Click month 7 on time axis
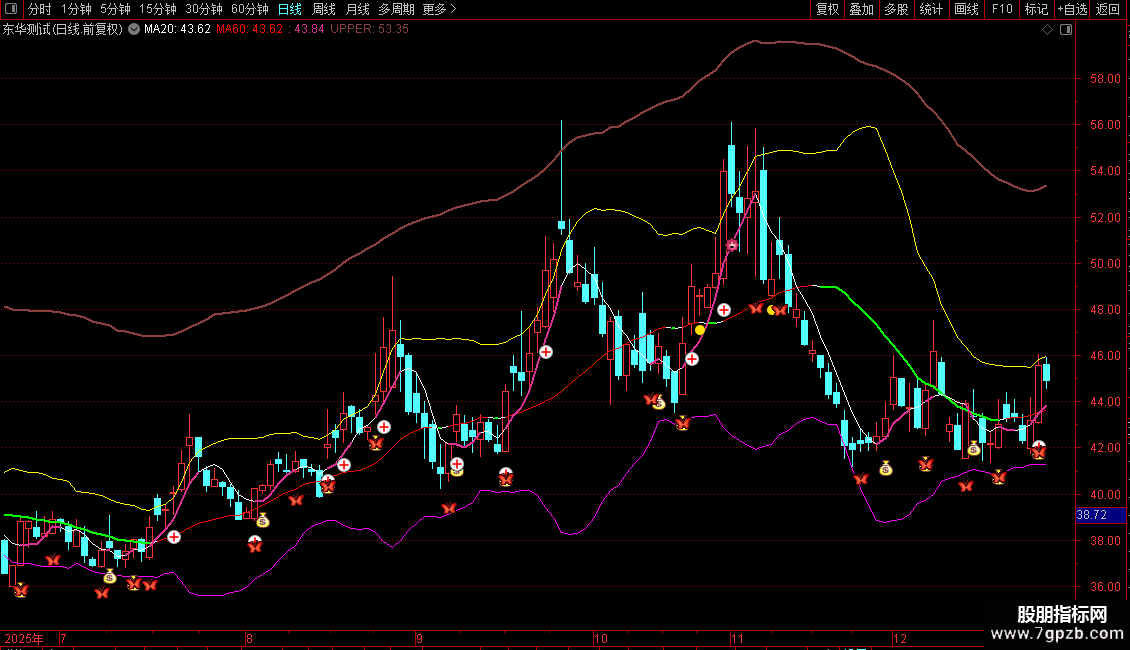 click(x=63, y=638)
